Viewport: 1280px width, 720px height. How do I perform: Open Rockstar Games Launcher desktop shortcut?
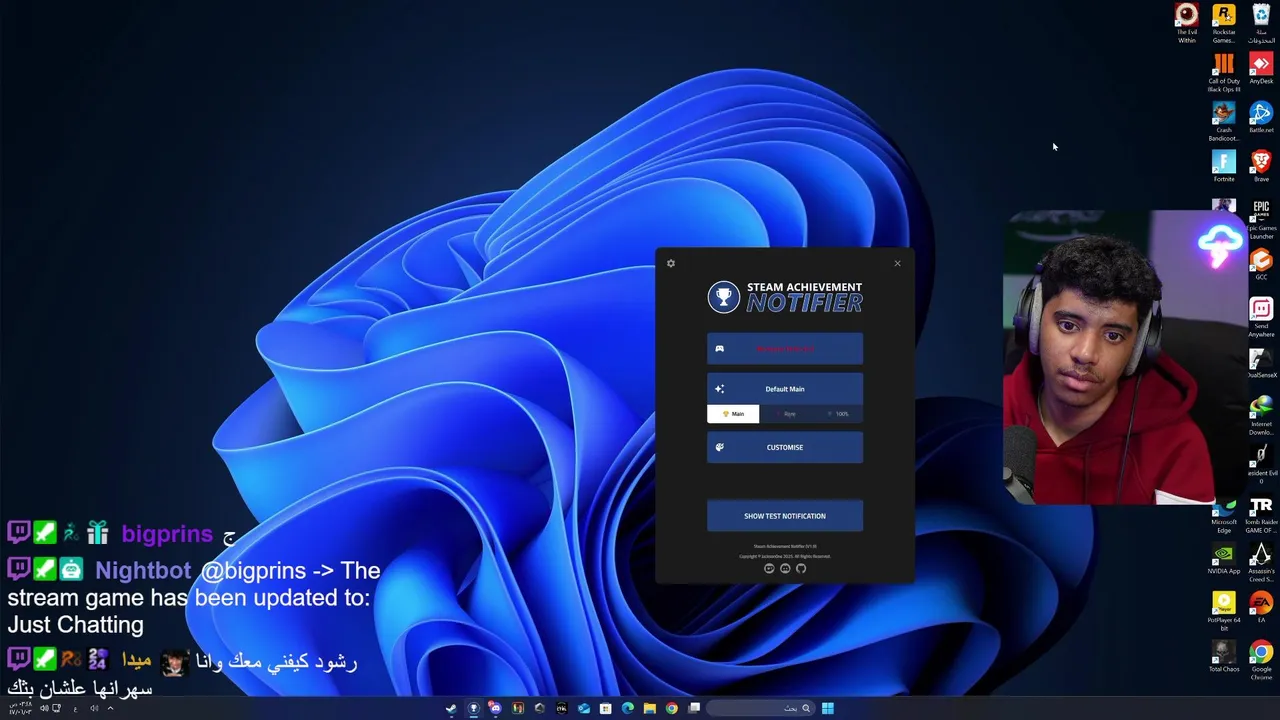(x=1224, y=24)
